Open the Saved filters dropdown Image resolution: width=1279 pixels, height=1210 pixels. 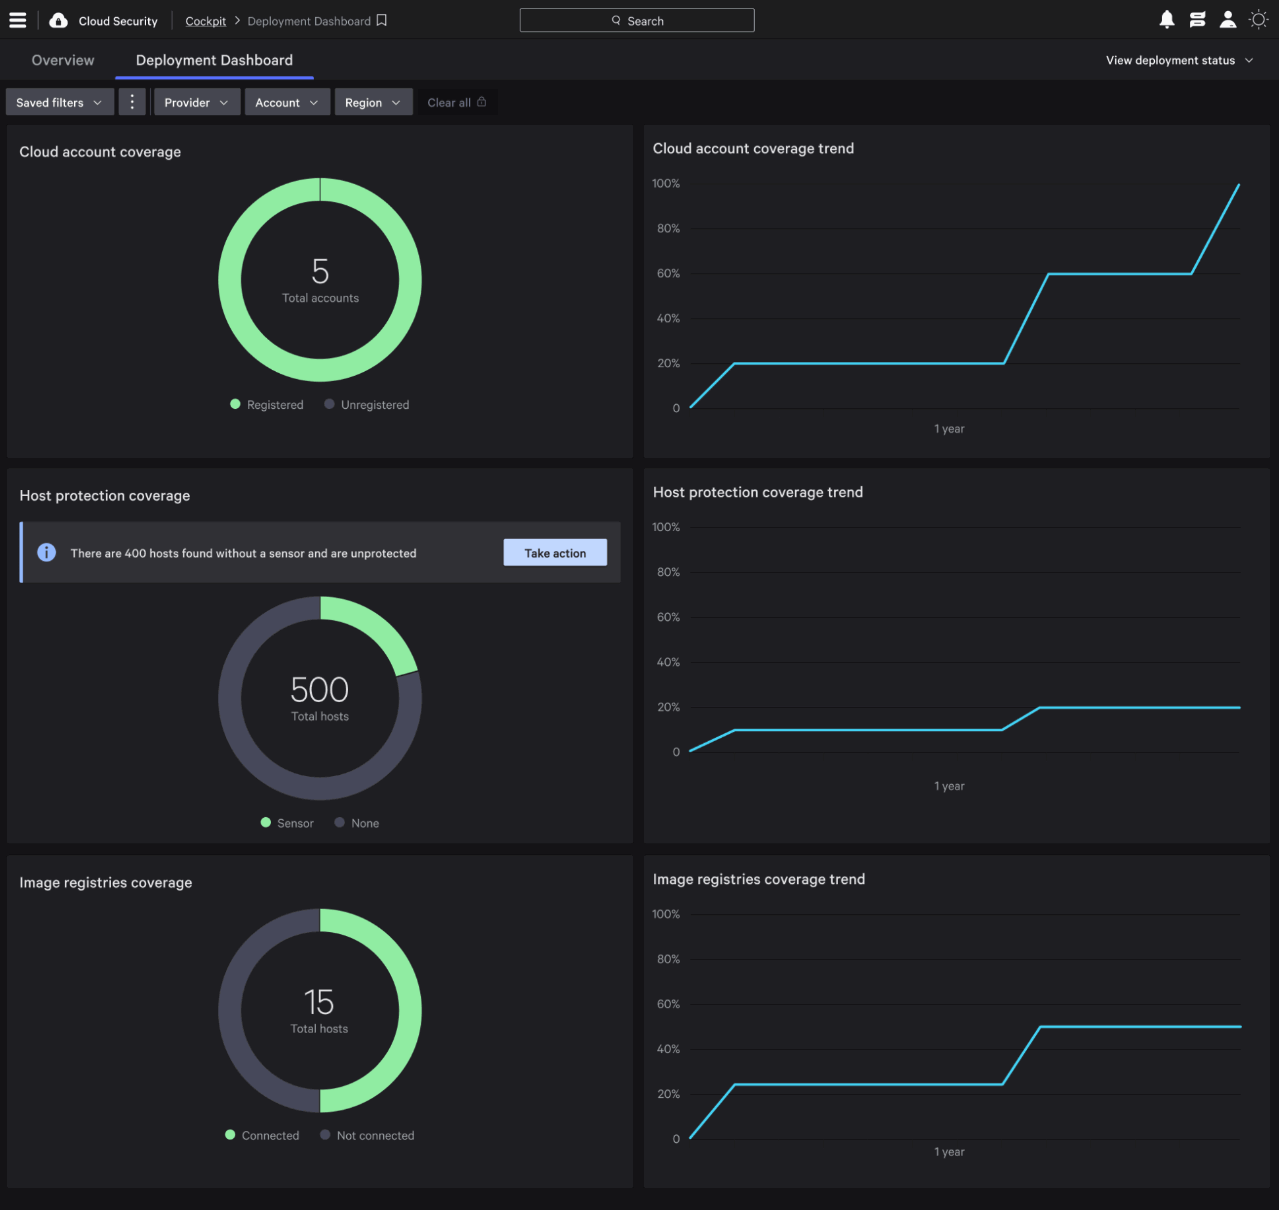[x=58, y=101]
